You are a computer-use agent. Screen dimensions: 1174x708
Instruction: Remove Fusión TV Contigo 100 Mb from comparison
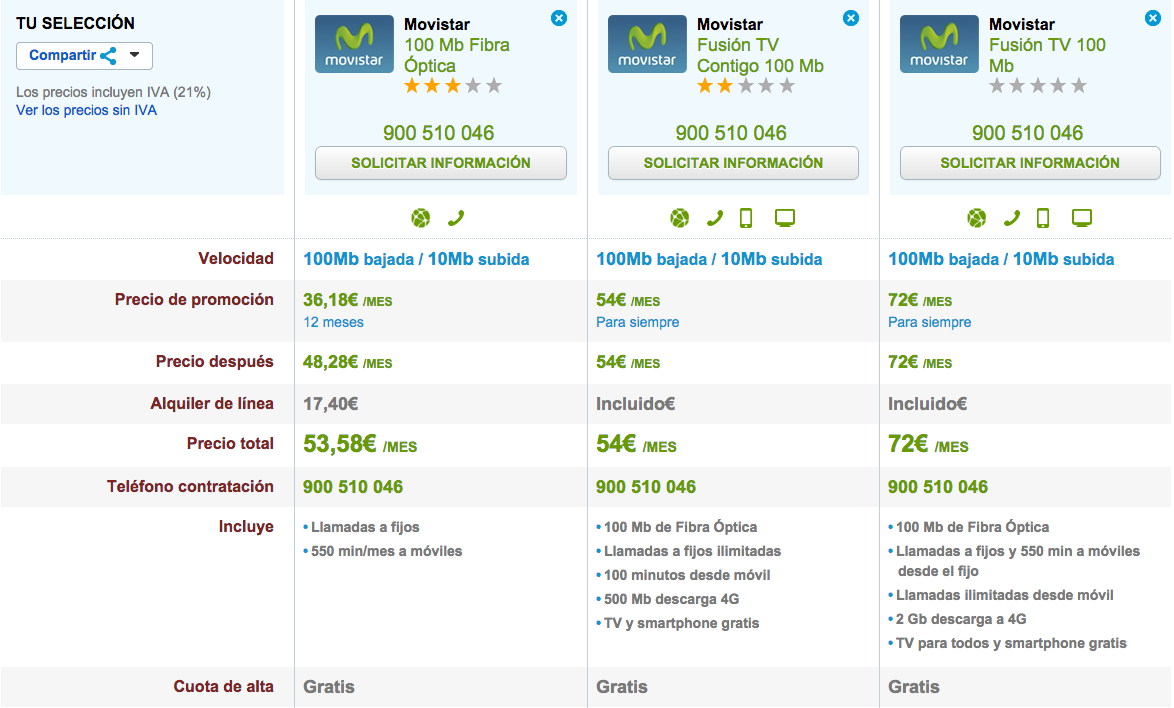851,18
